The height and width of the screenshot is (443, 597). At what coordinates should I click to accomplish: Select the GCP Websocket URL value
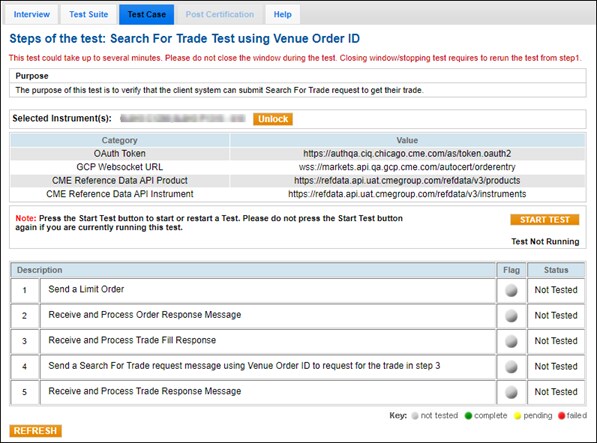pos(407,167)
